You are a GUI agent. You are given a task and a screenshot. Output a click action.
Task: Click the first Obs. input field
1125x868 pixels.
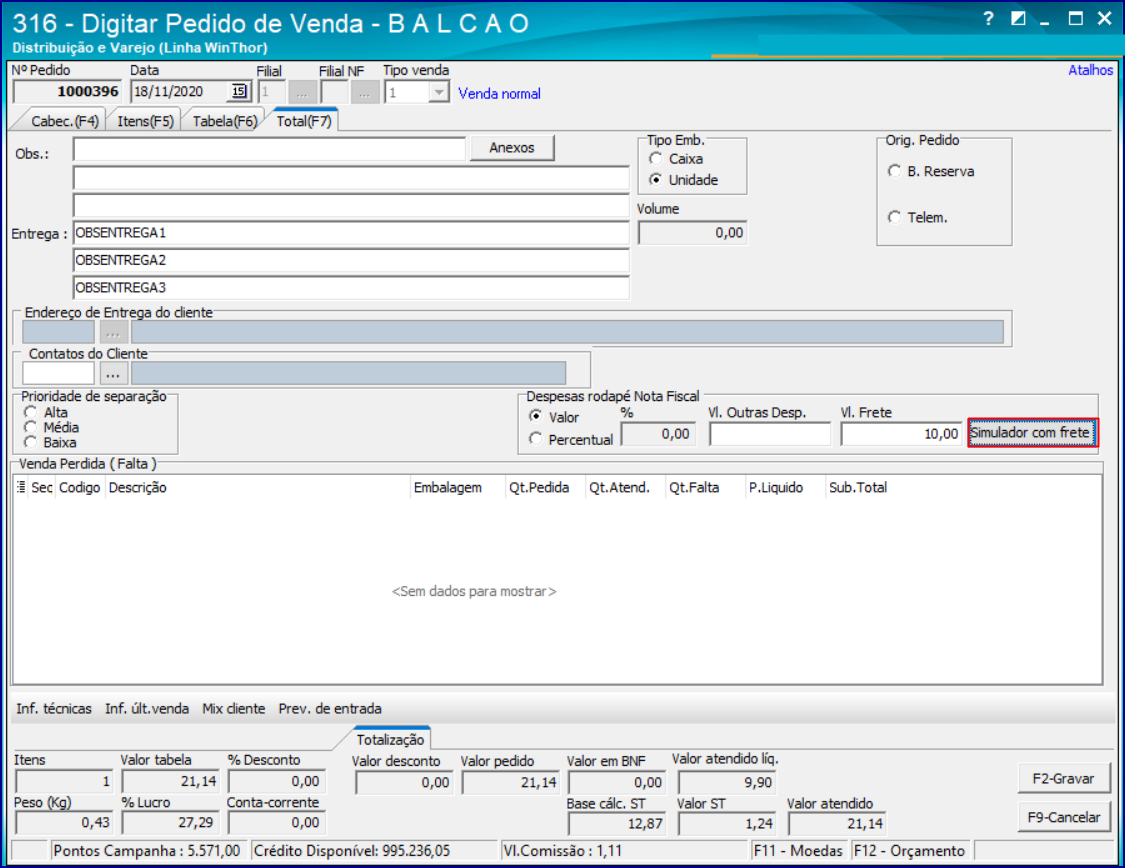[x=269, y=149]
